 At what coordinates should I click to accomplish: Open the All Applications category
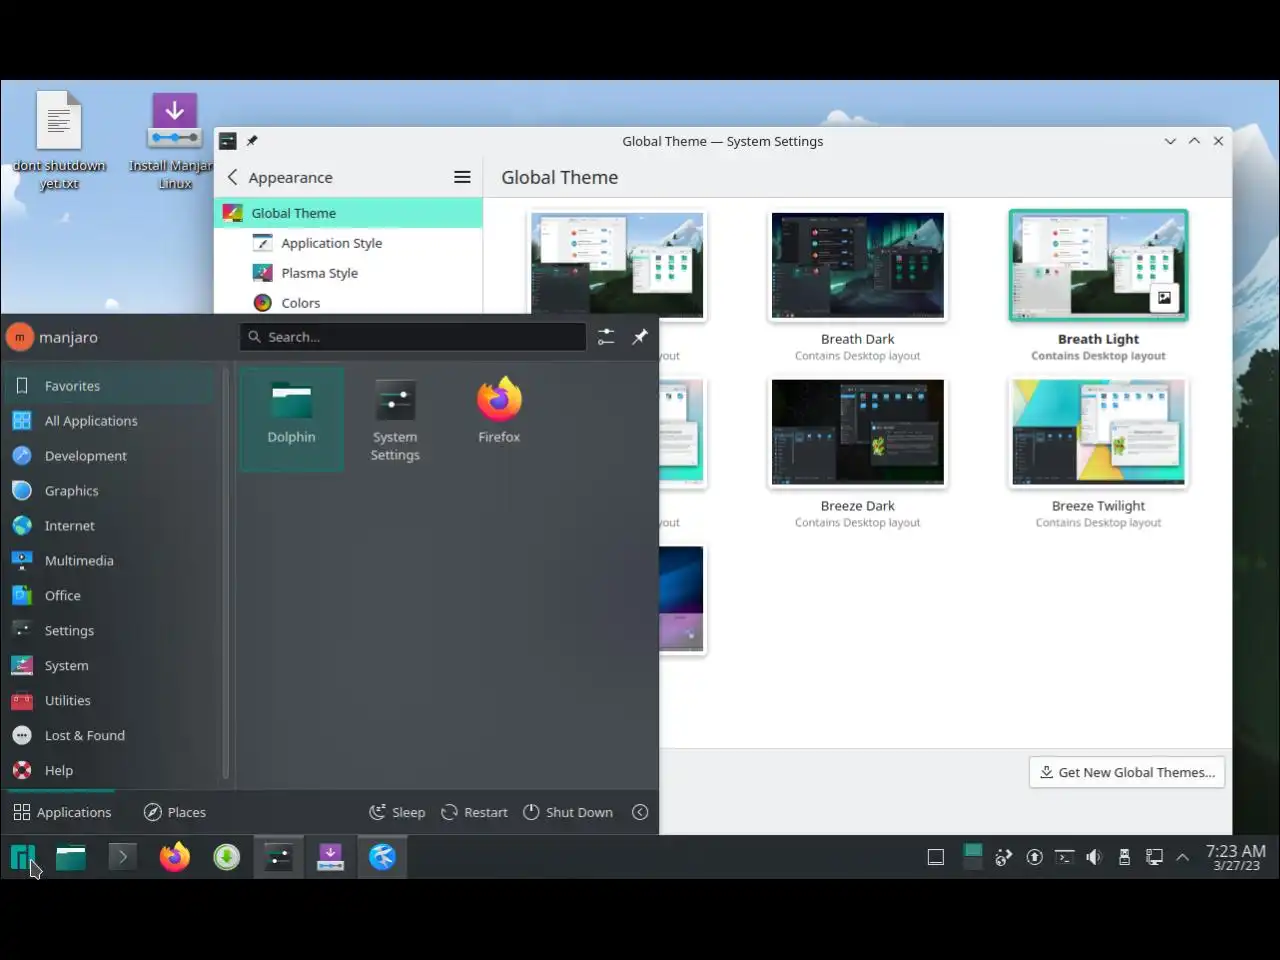[110, 421]
